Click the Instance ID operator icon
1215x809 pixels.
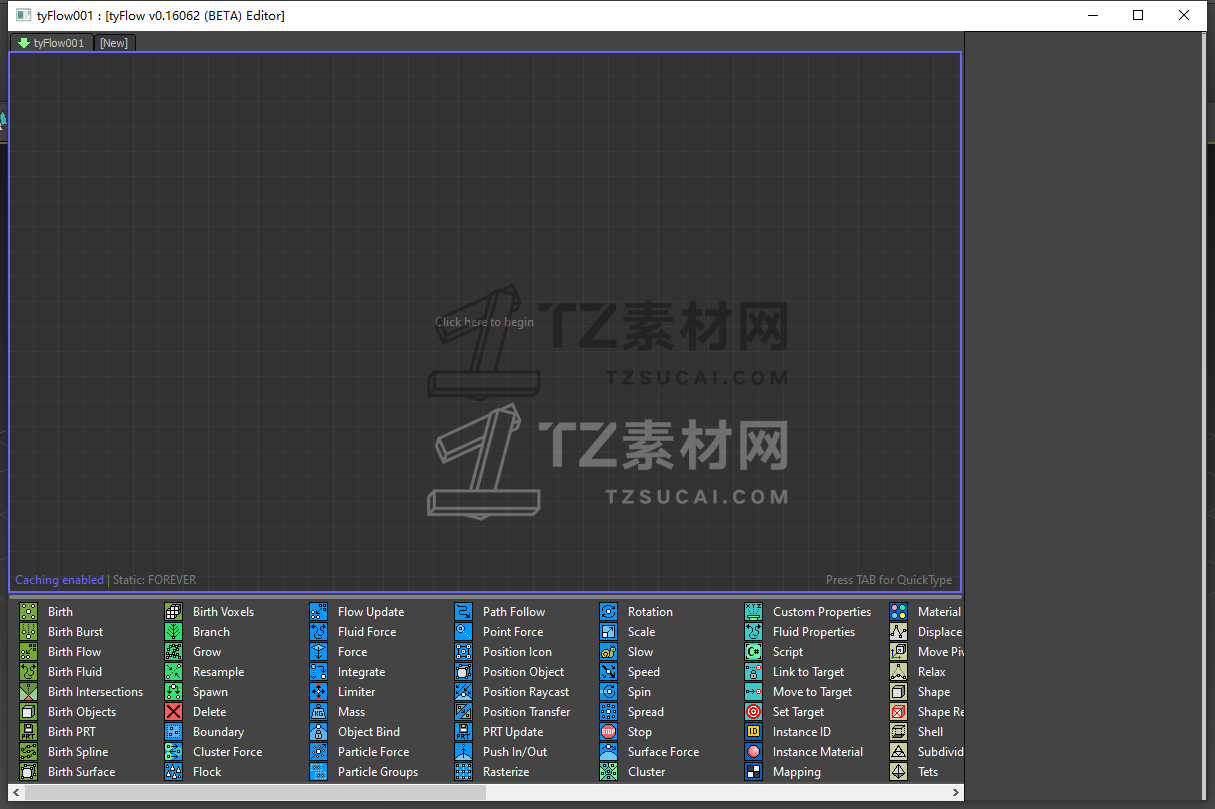753,731
